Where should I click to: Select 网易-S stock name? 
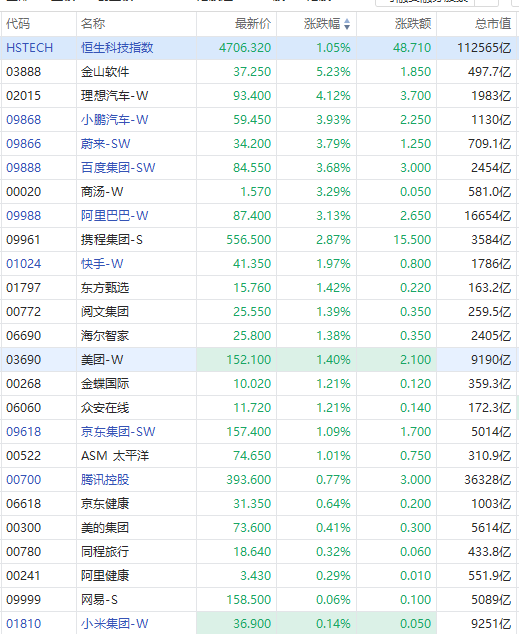99,600
